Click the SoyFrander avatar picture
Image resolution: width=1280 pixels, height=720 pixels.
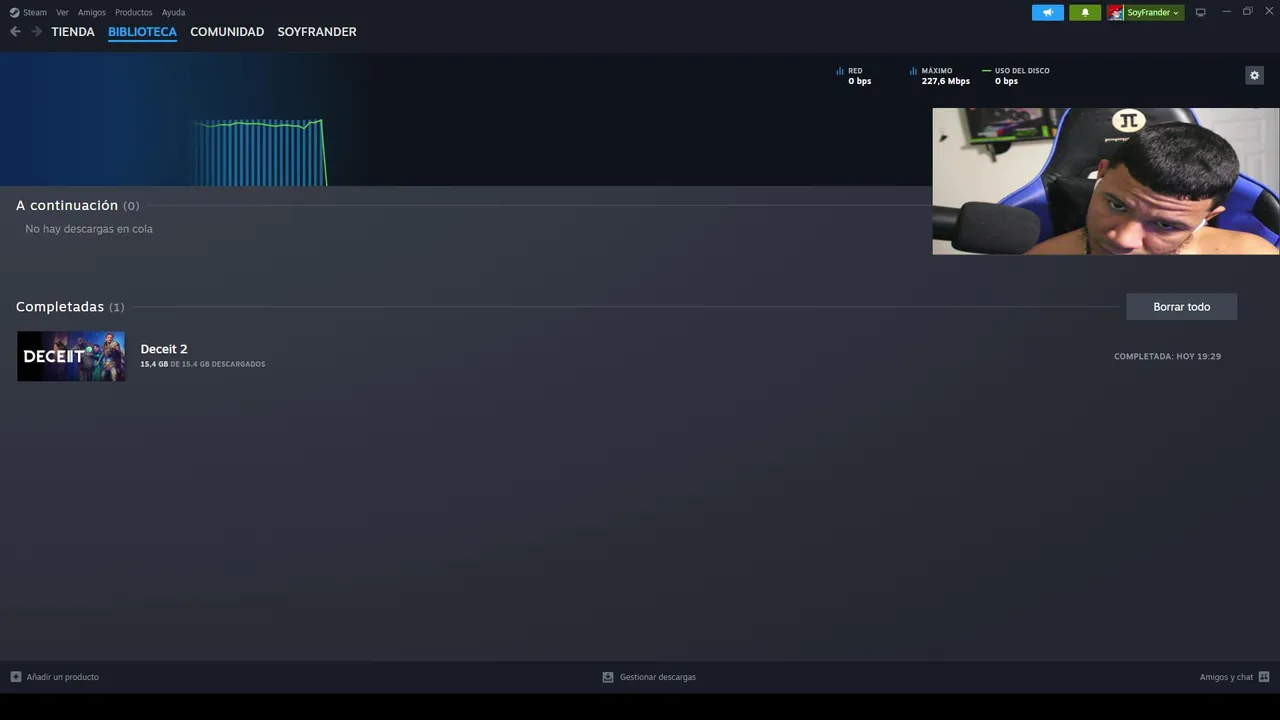[x=1115, y=12]
